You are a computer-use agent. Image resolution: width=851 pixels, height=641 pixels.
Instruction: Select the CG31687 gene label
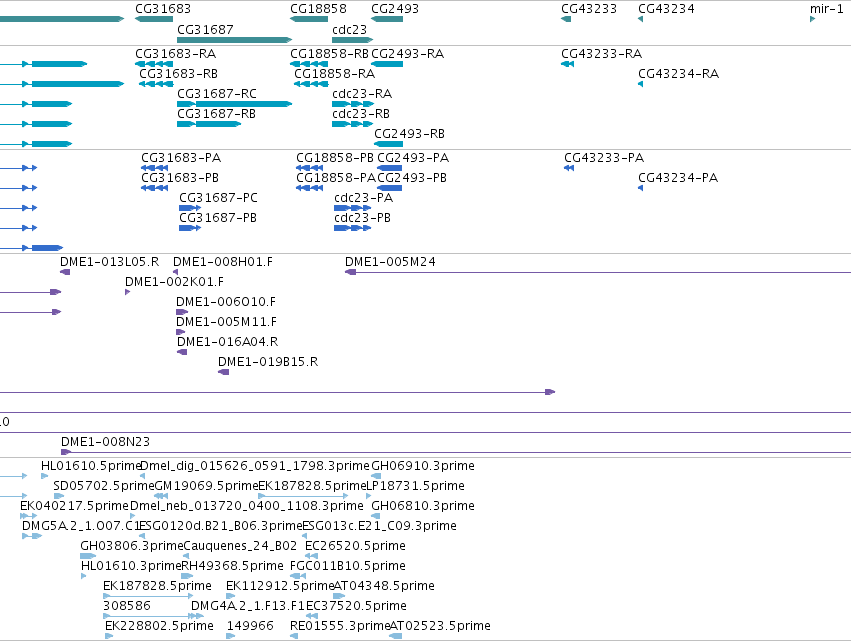click(205, 29)
